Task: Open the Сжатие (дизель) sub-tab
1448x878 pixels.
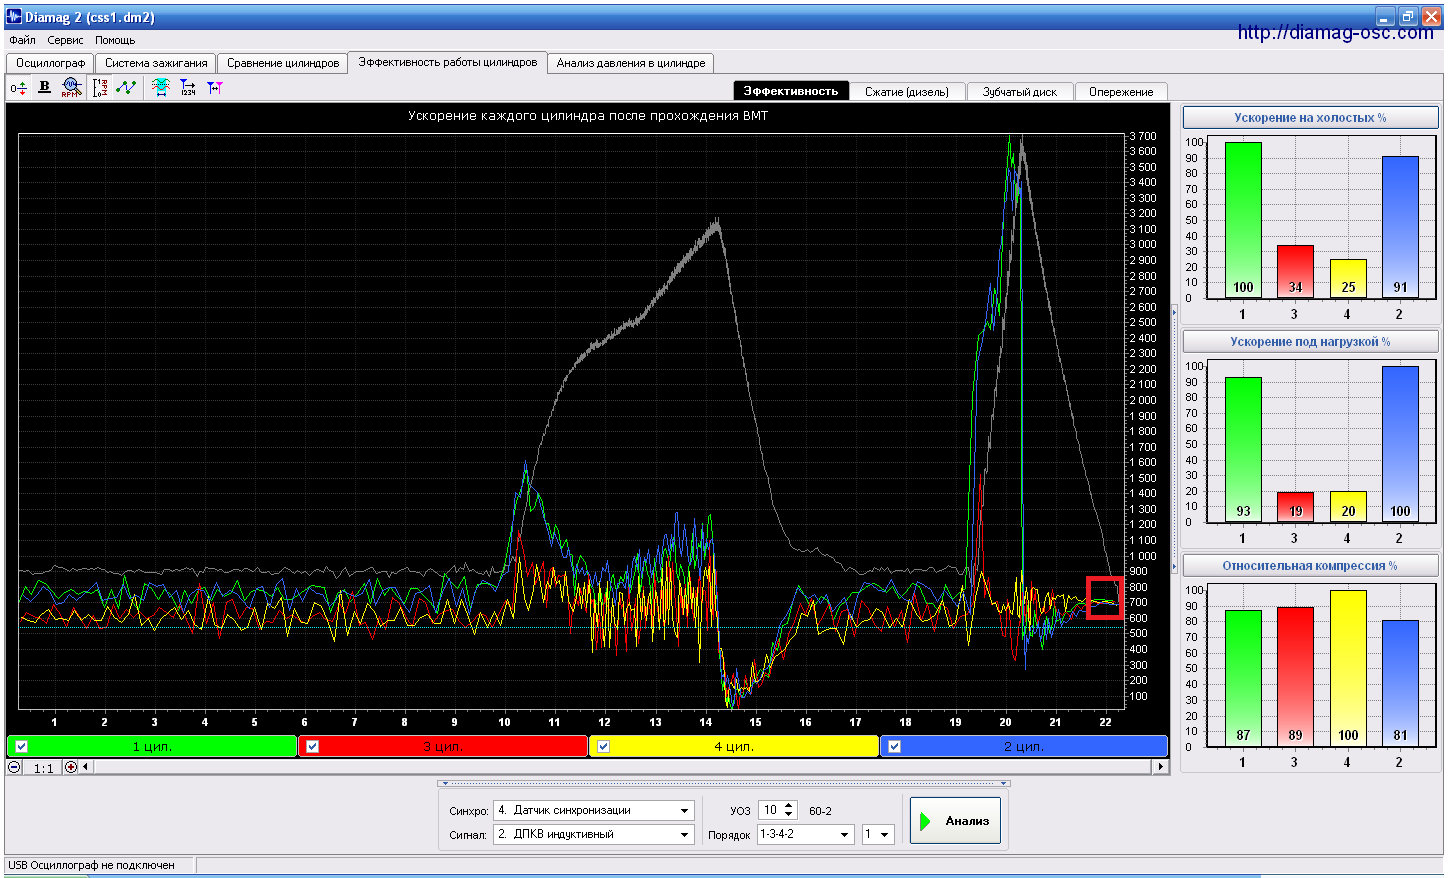Action: click(907, 92)
